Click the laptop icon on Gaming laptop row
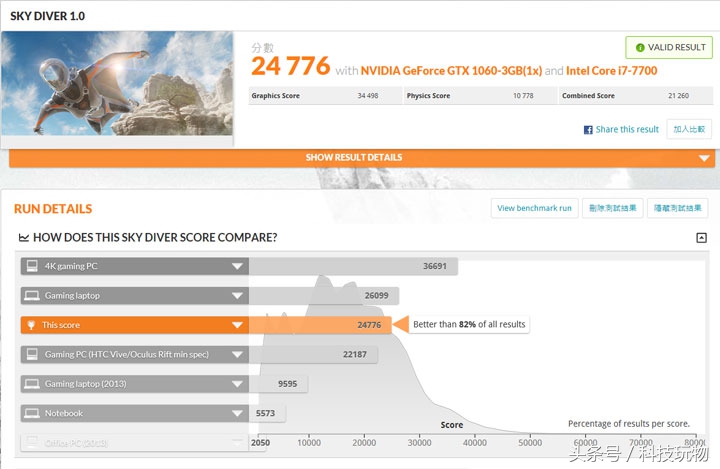The height and width of the screenshot is (469, 720). (x=32, y=295)
